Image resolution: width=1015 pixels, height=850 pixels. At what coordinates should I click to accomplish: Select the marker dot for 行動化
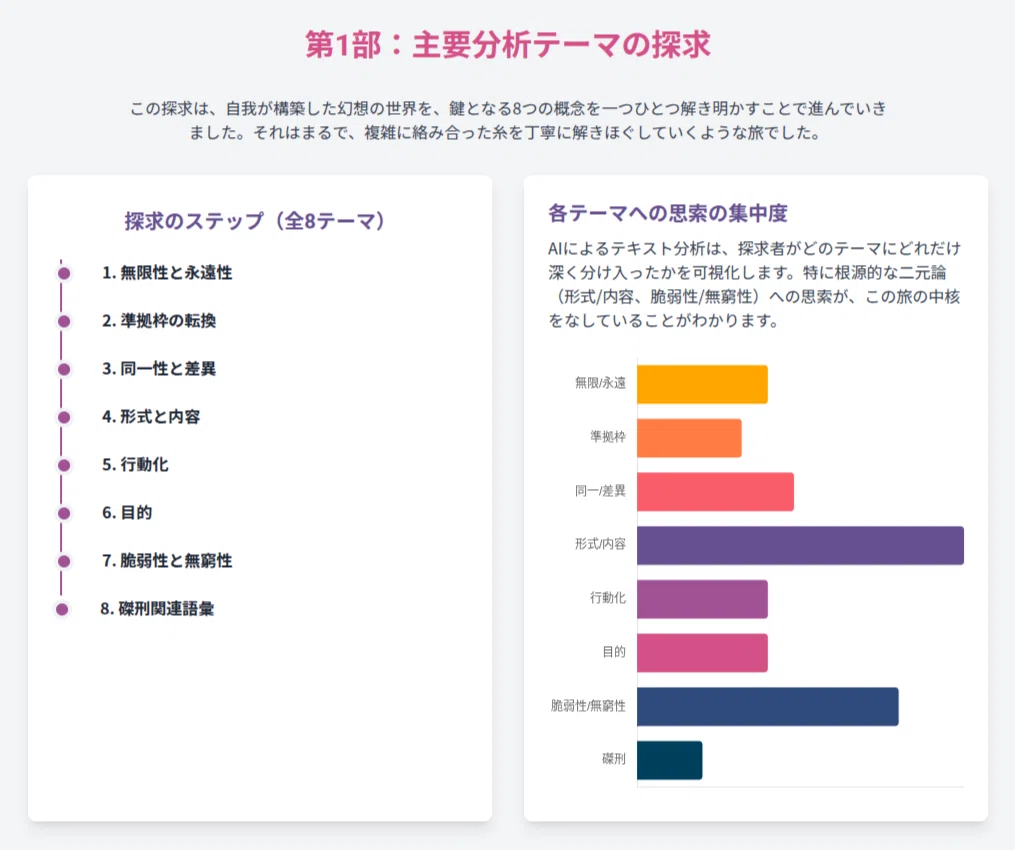coord(63,465)
